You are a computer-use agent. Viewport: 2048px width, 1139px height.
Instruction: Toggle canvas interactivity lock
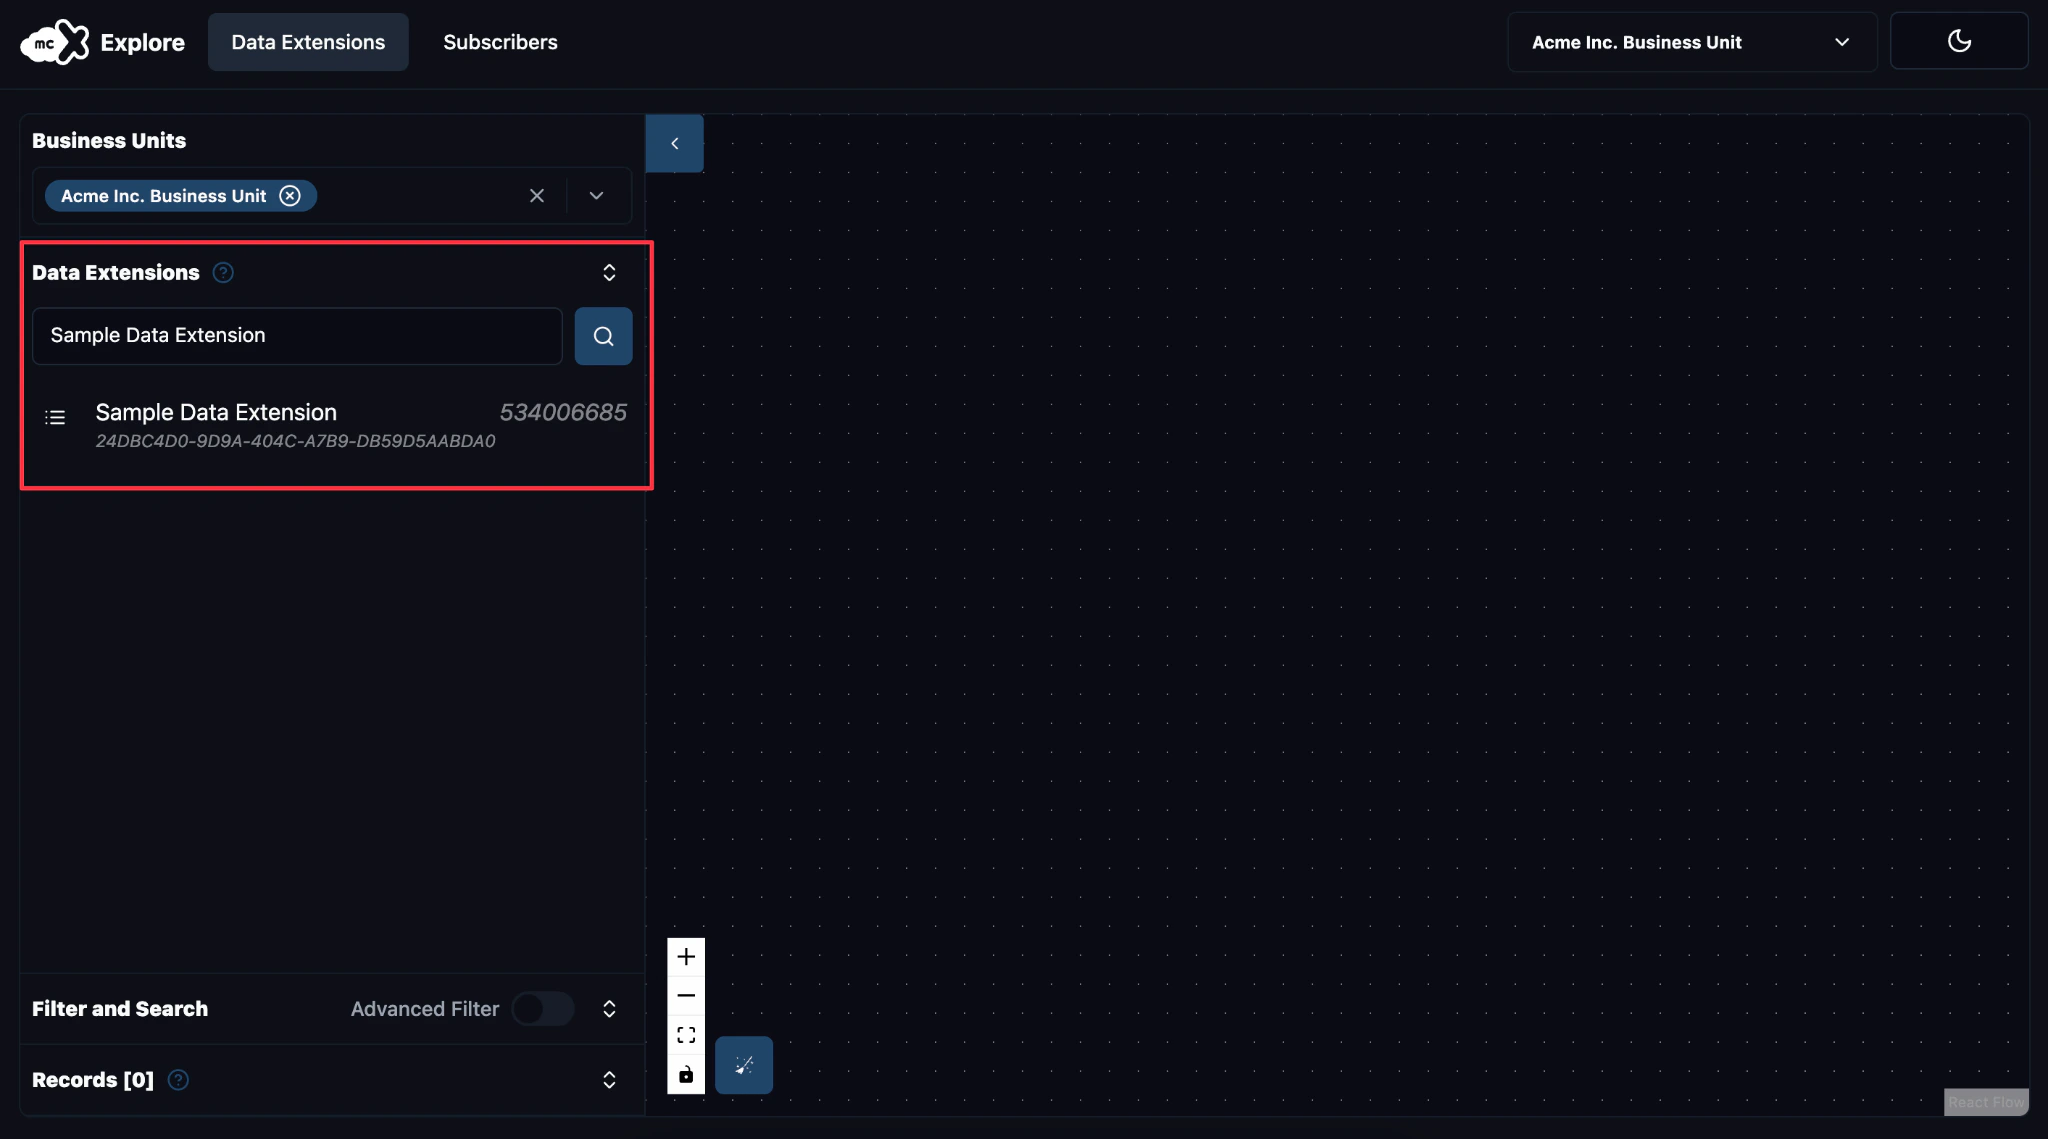click(686, 1075)
